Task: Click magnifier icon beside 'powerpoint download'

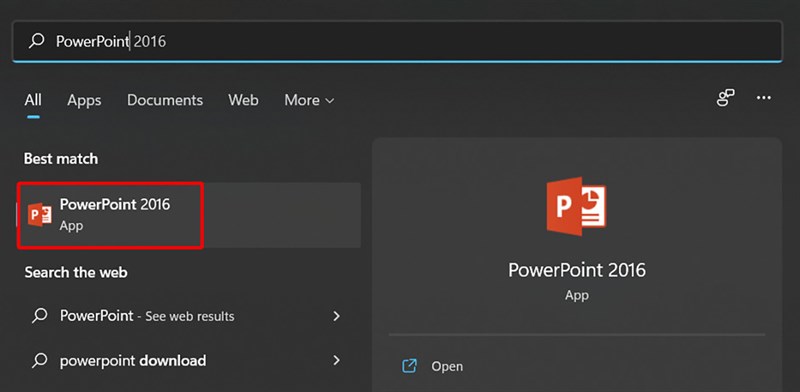Action: coord(39,361)
